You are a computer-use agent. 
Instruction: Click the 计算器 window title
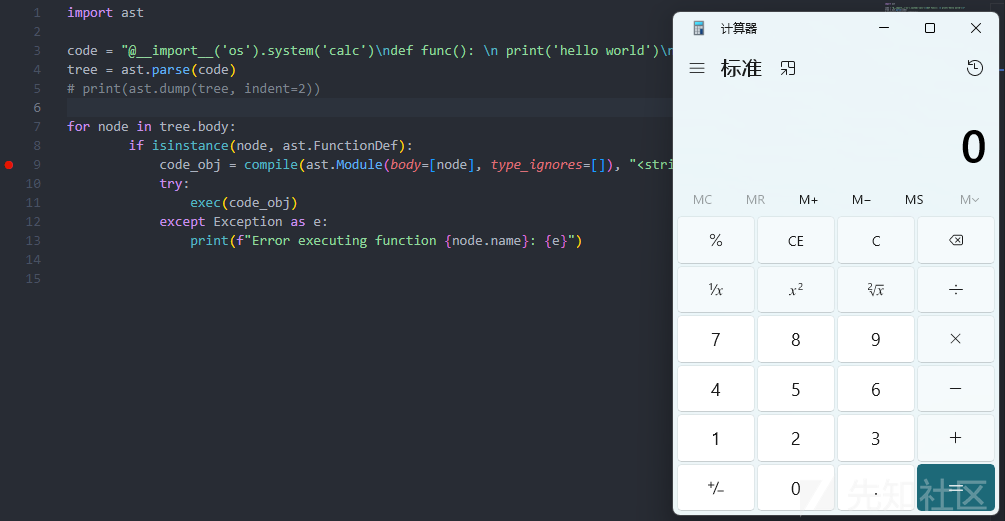point(739,28)
